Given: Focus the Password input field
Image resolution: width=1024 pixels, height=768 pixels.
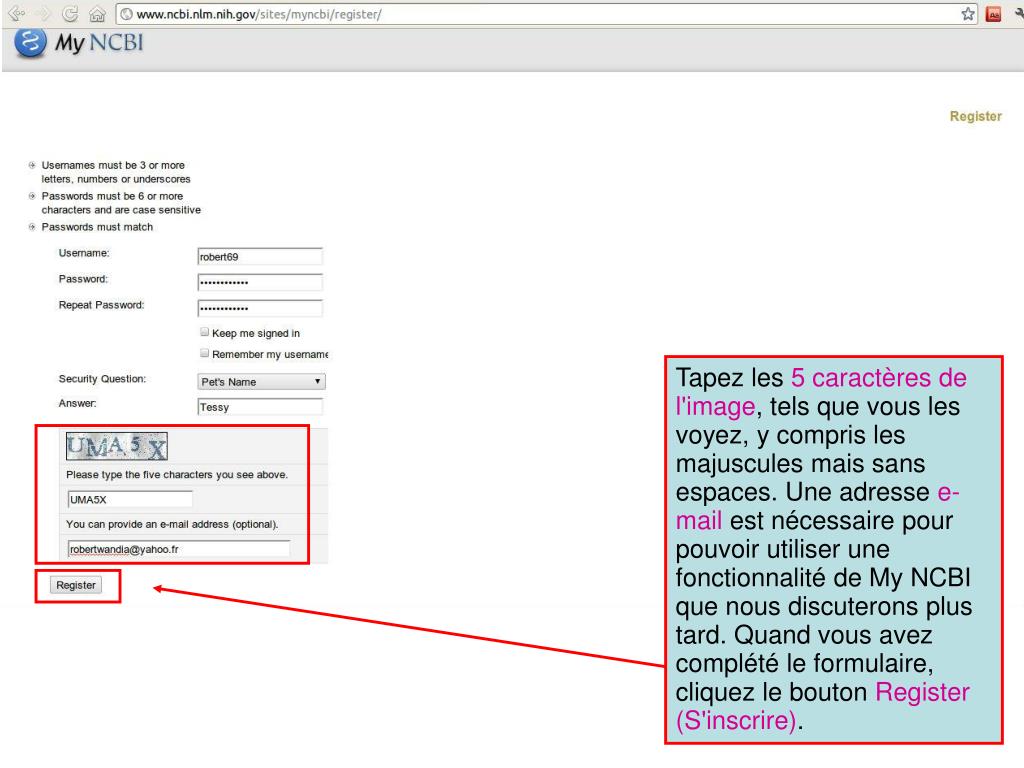Looking at the screenshot, I should [260, 282].
